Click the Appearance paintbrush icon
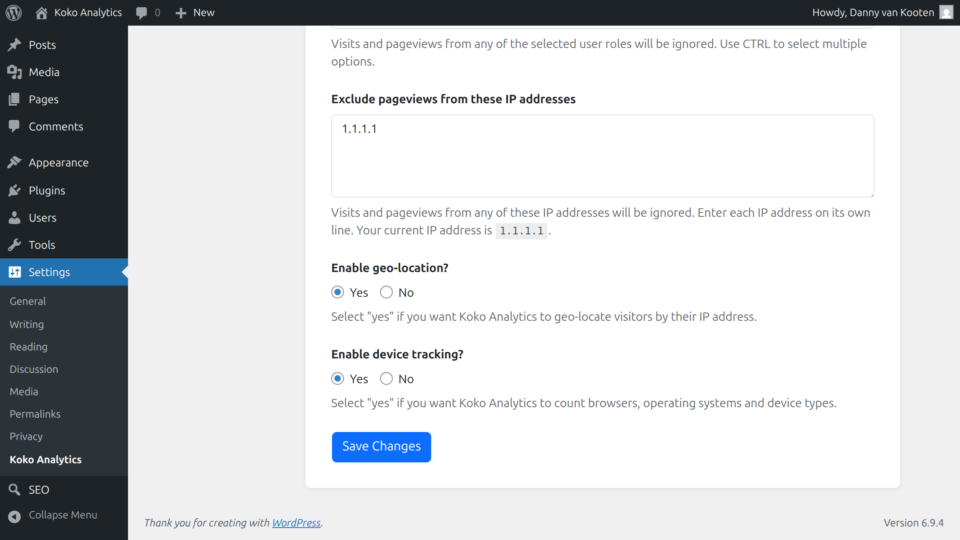The height and width of the screenshot is (540, 960). click(14, 163)
